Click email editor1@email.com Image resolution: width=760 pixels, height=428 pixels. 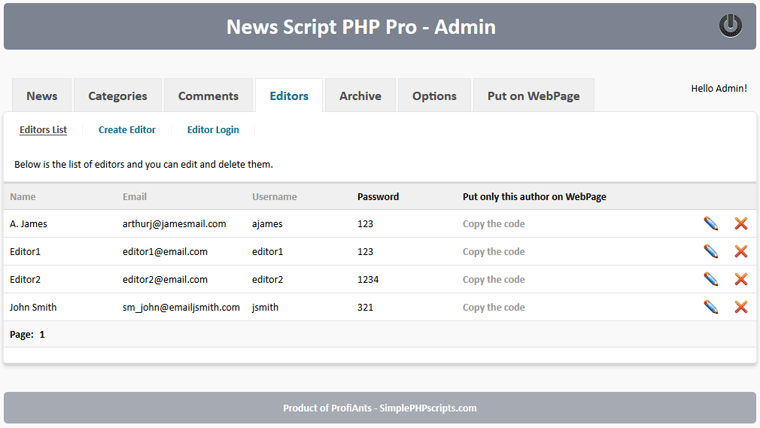[165, 251]
